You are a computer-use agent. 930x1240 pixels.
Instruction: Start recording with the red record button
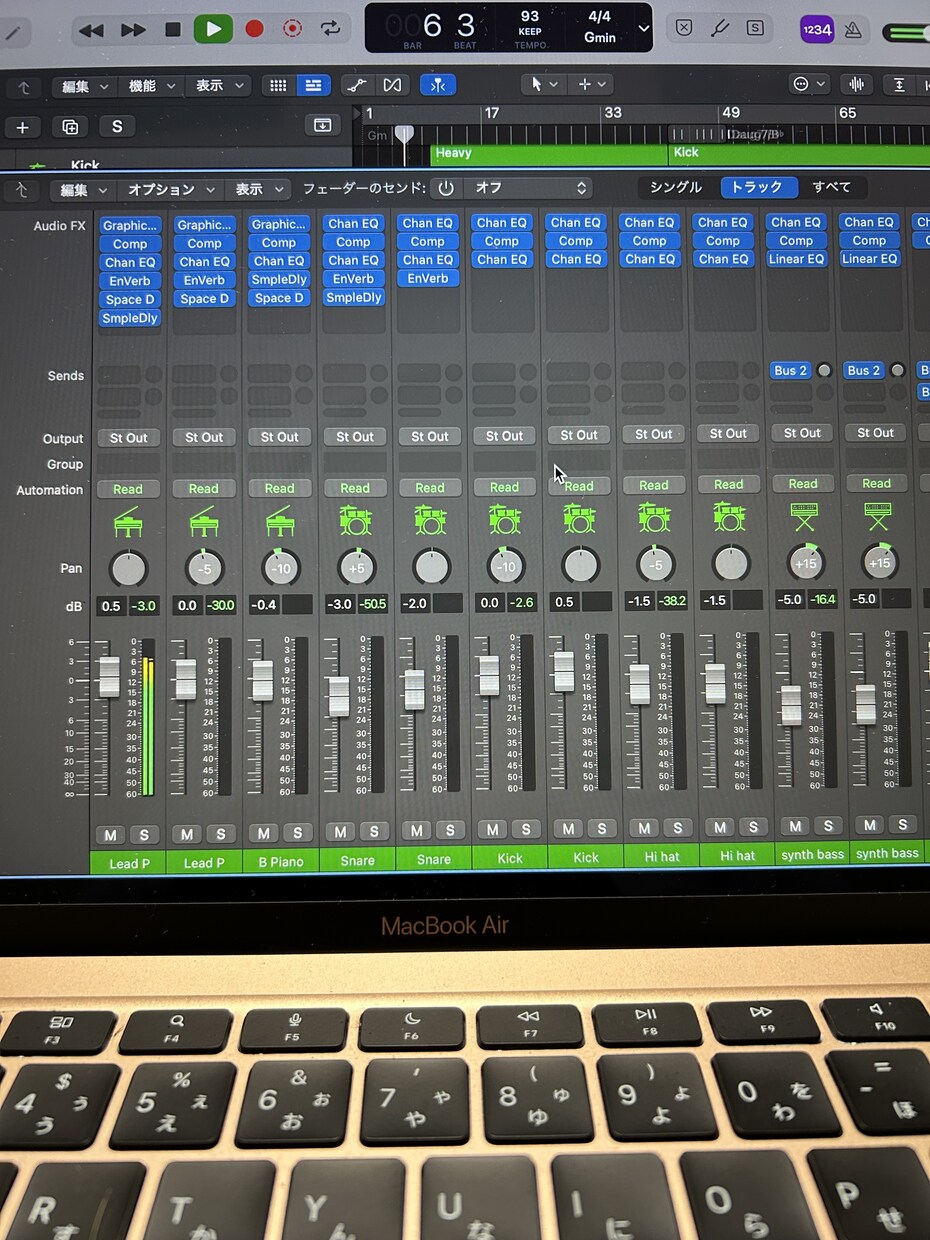coord(255,29)
